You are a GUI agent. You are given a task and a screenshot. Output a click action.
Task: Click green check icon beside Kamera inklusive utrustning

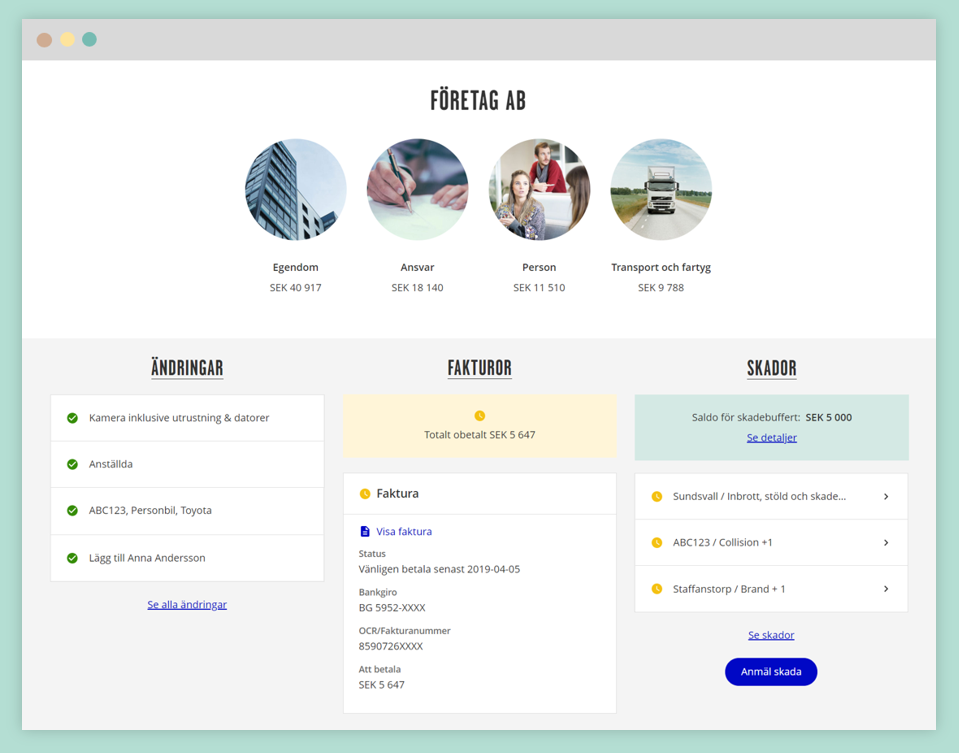(72, 418)
